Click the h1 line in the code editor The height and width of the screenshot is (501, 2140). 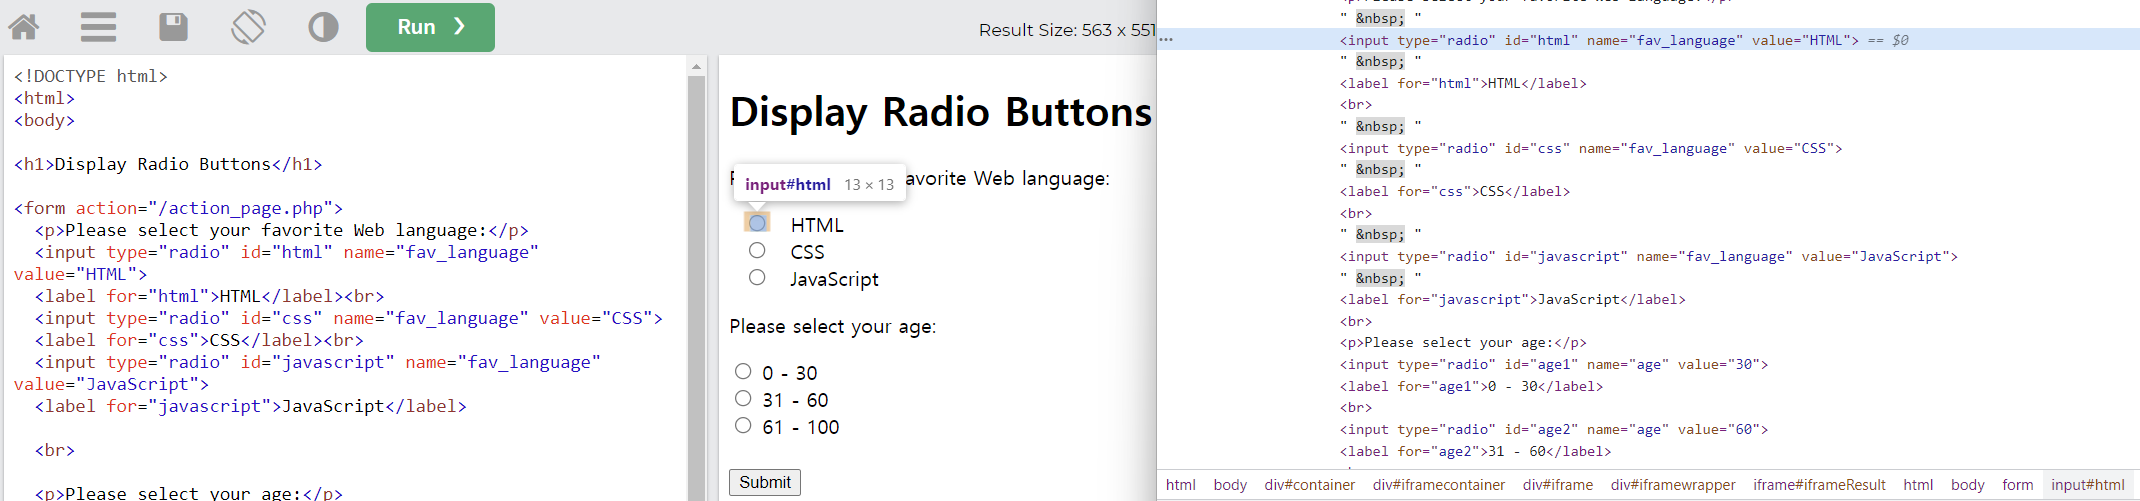coord(168,164)
